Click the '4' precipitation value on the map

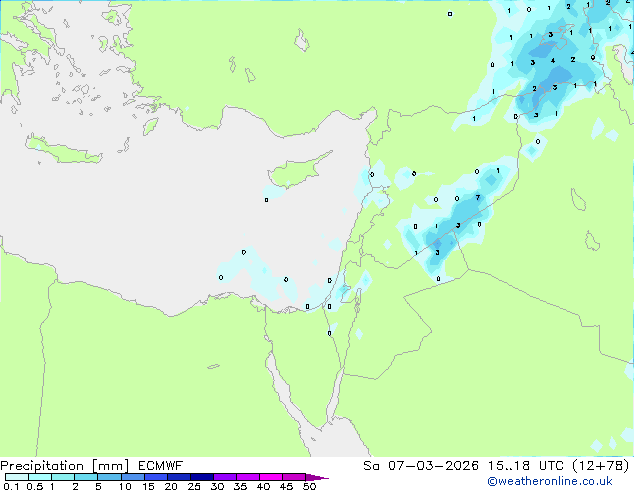coord(553,61)
